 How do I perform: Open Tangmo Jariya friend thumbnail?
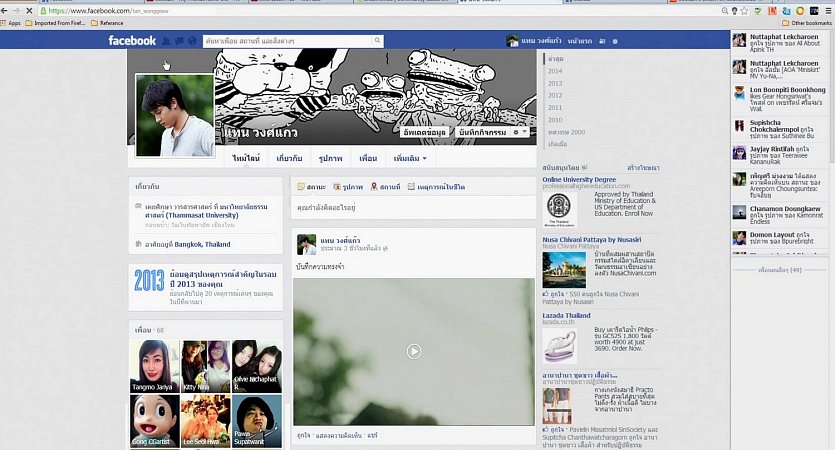pos(154,366)
